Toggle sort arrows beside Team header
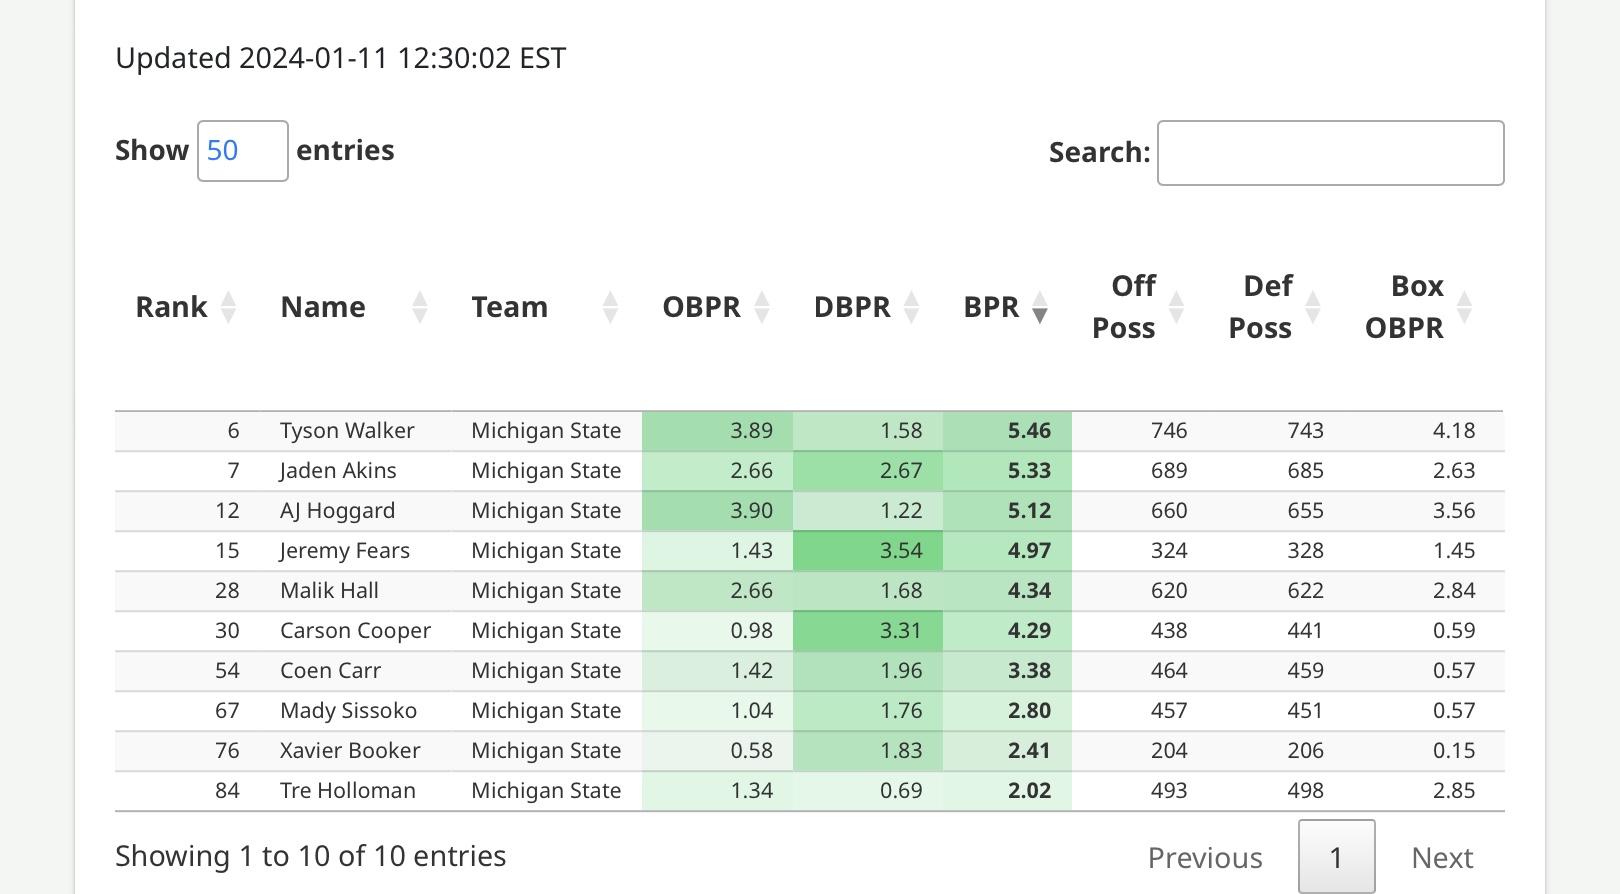Viewport: 1620px width, 894px height. point(610,307)
